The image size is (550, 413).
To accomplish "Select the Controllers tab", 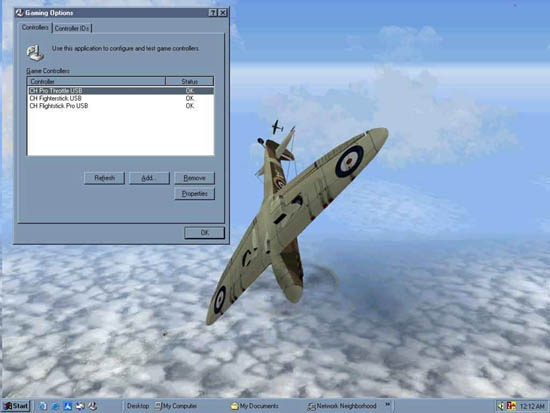I will point(35,27).
